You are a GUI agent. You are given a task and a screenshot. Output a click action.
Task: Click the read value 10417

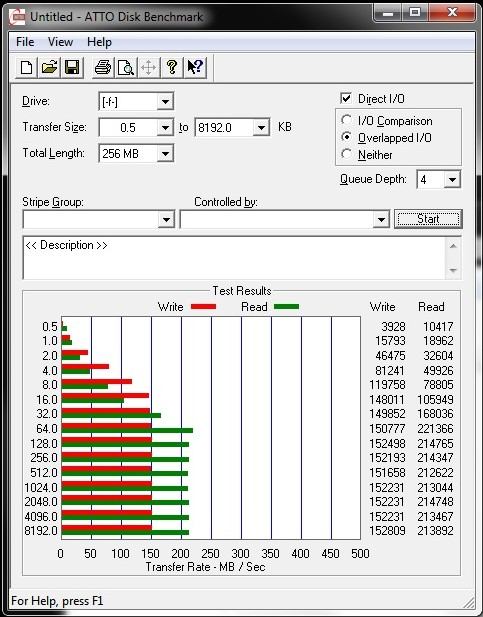pos(438,327)
